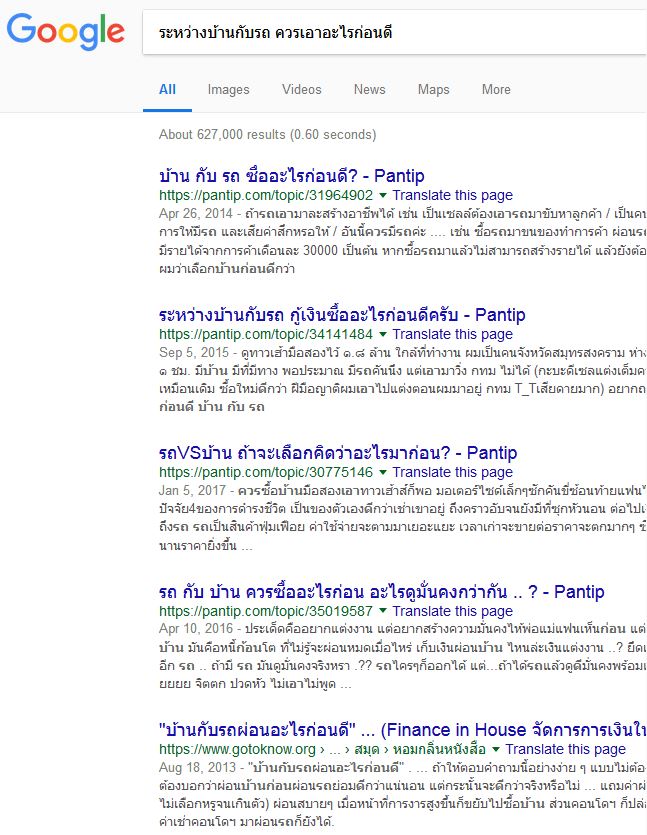Click 'About 627,000 results' stats text
The image size is (647, 835).
coord(267,134)
